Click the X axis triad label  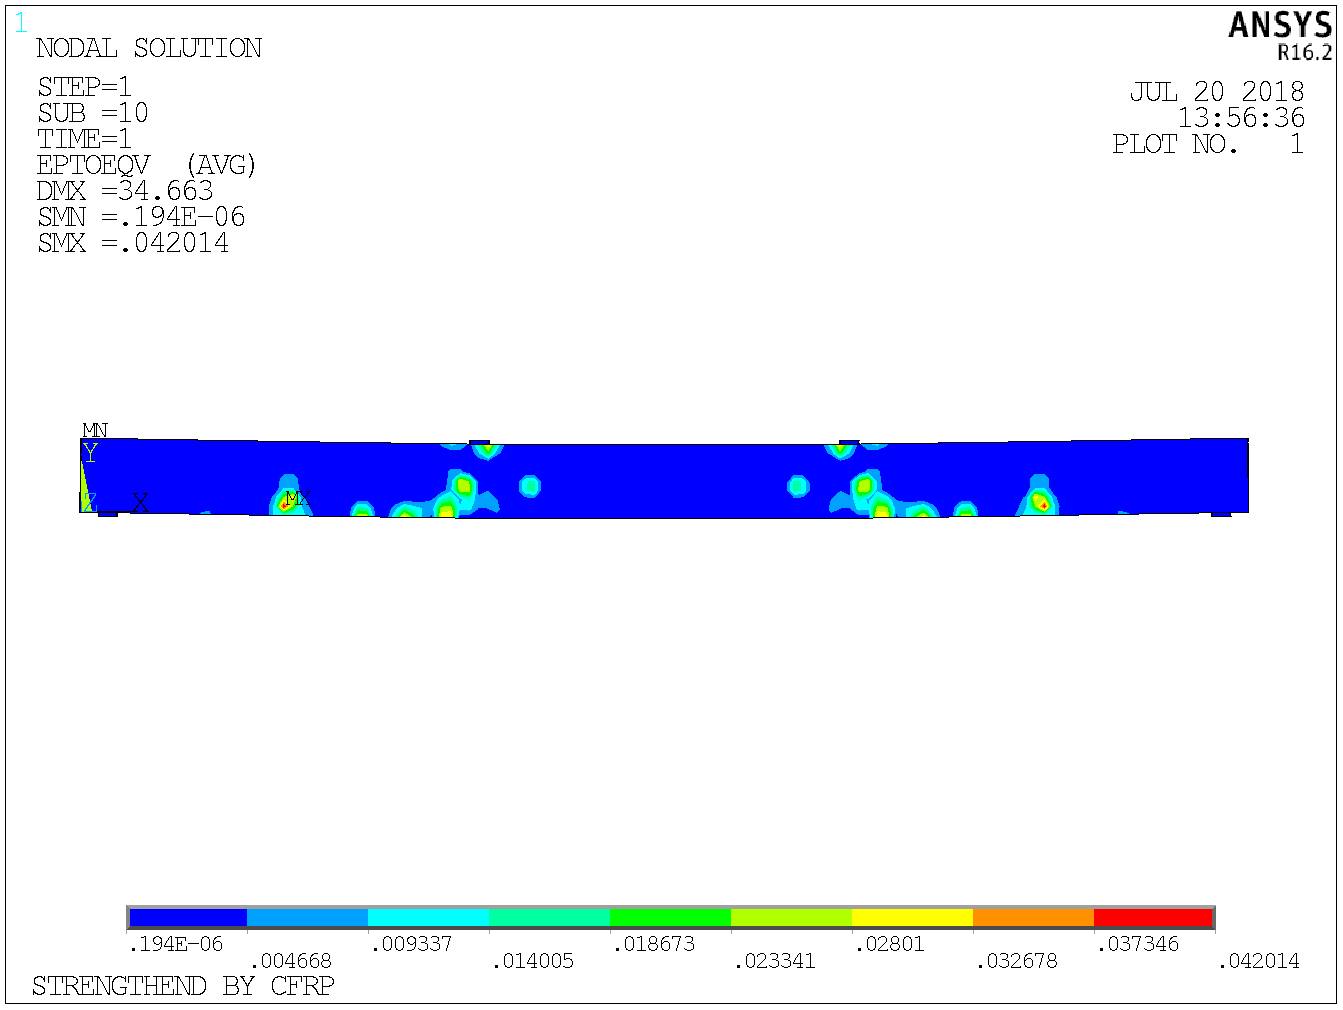tap(140, 502)
